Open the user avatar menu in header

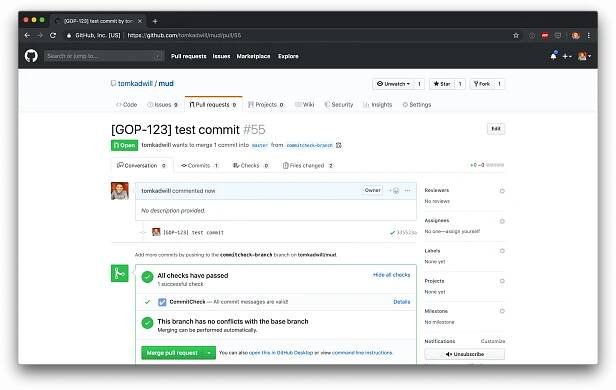[x=584, y=56]
